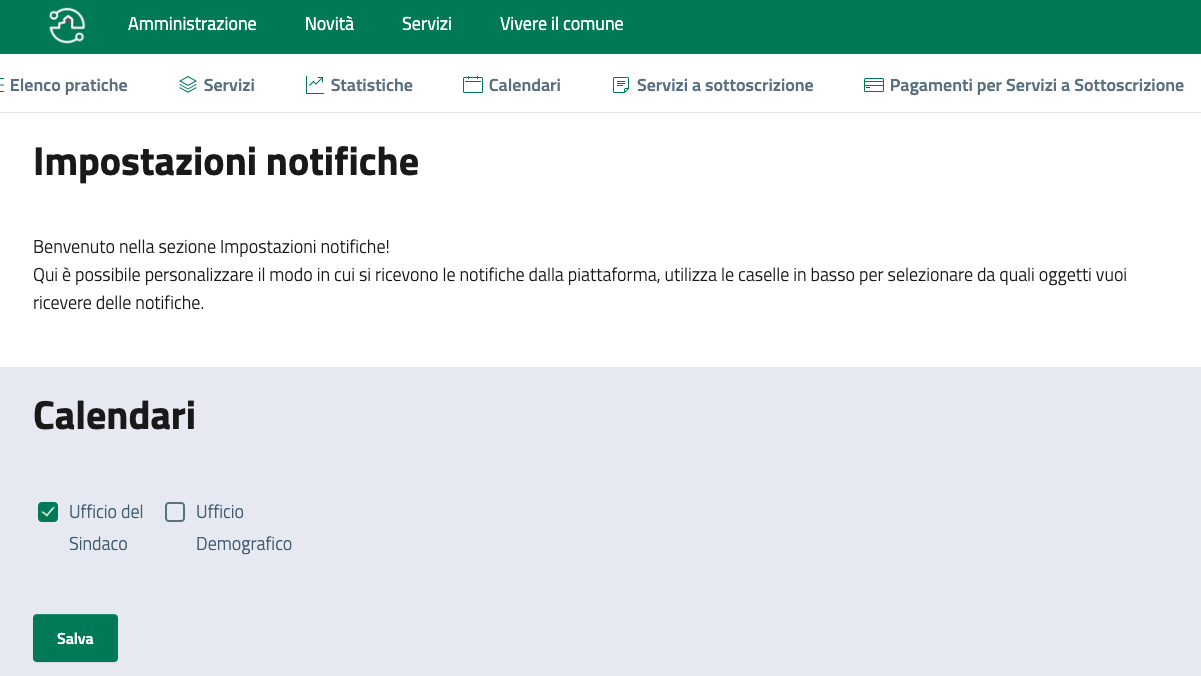Open the Servizi a sottoscrizione text link
The height and width of the screenshot is (676, 1201).
pos(725,85)
